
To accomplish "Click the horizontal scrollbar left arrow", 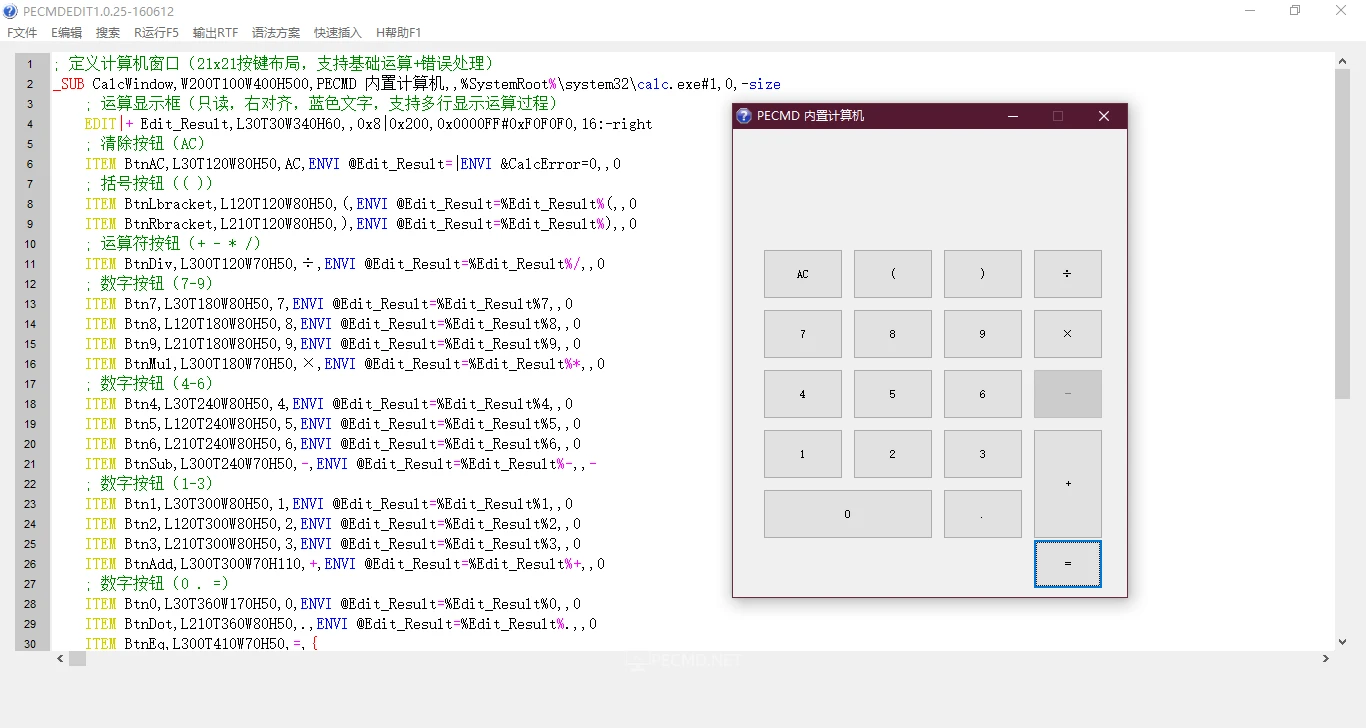I will (x=60, y=658).
